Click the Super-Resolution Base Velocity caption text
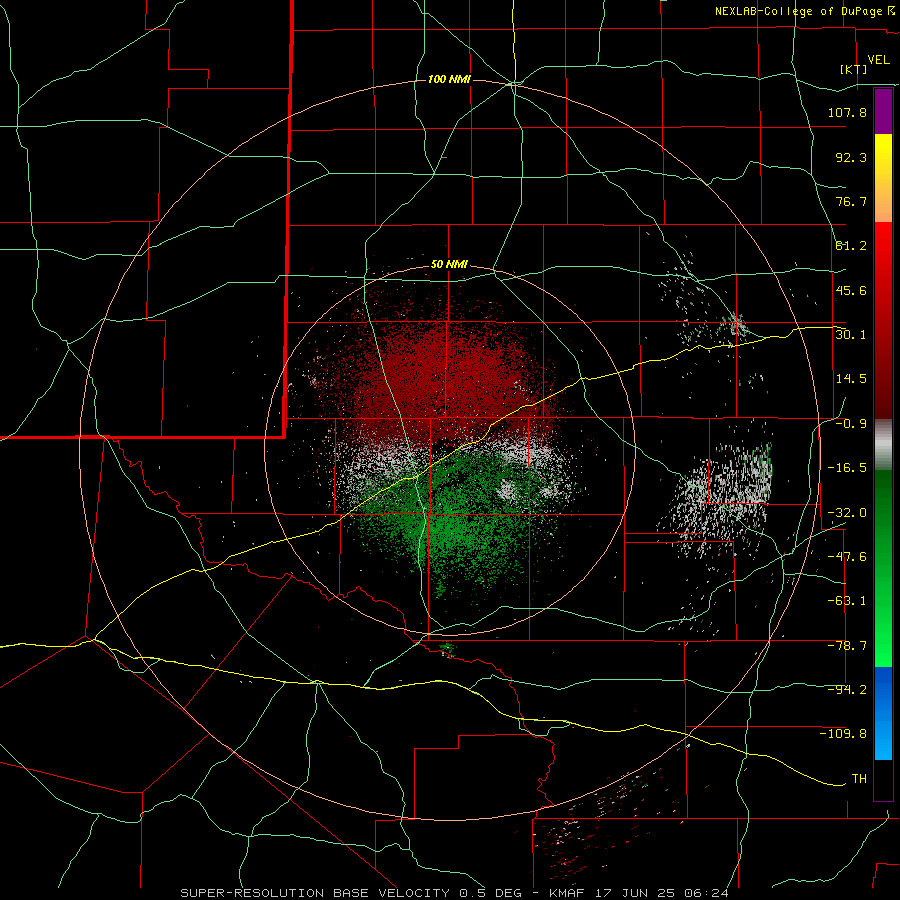 (x=454, y=893)
